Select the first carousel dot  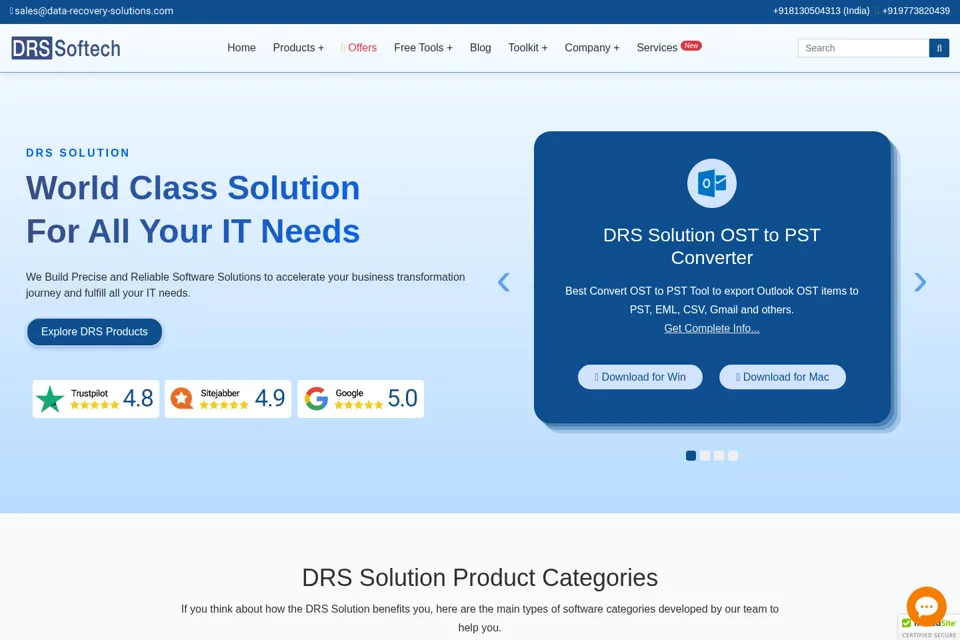691,456
